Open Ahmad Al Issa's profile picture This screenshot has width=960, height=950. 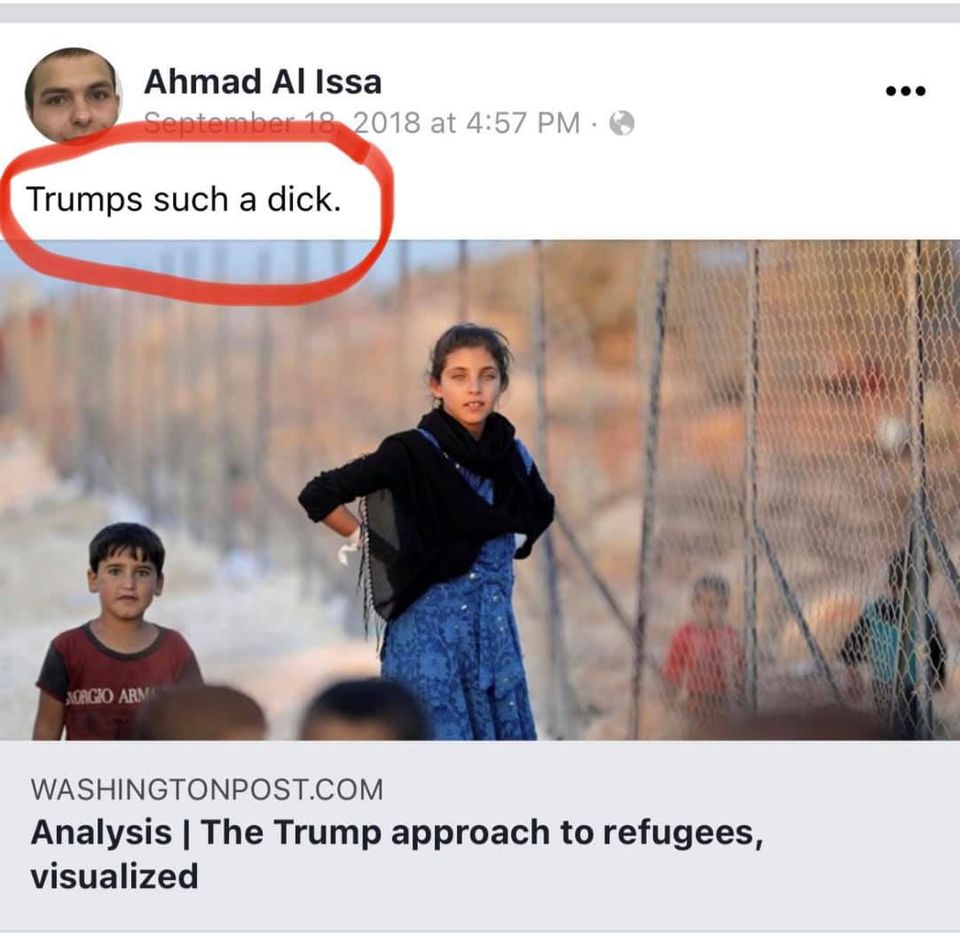pyautogui.click(x=73, y=95)
